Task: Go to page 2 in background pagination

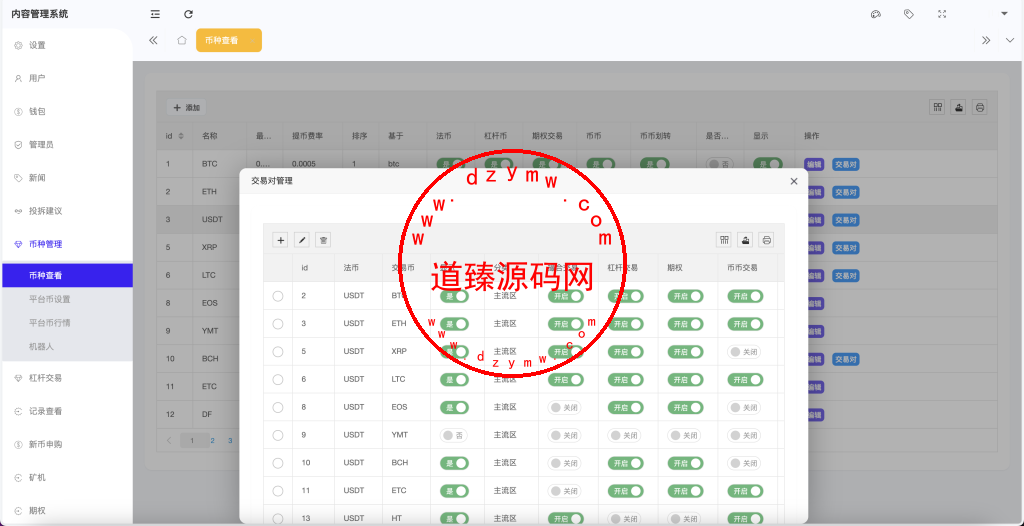Action: pyautogui.click(x=212, y=440)
